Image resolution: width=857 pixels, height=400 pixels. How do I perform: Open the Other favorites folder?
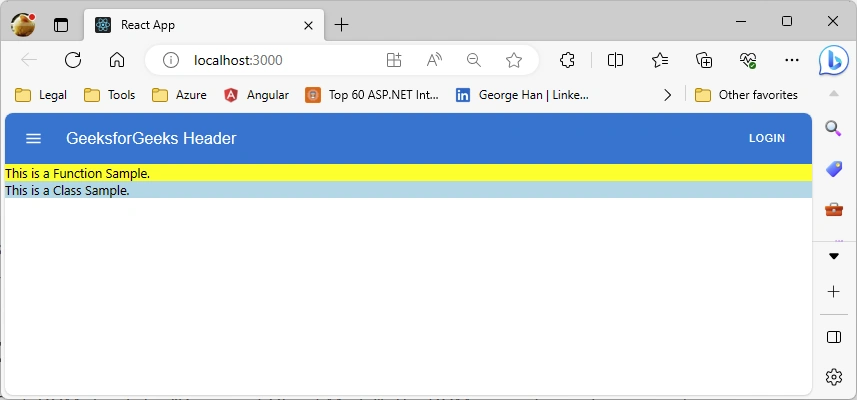pyautogui.click(x=746, y=95)
